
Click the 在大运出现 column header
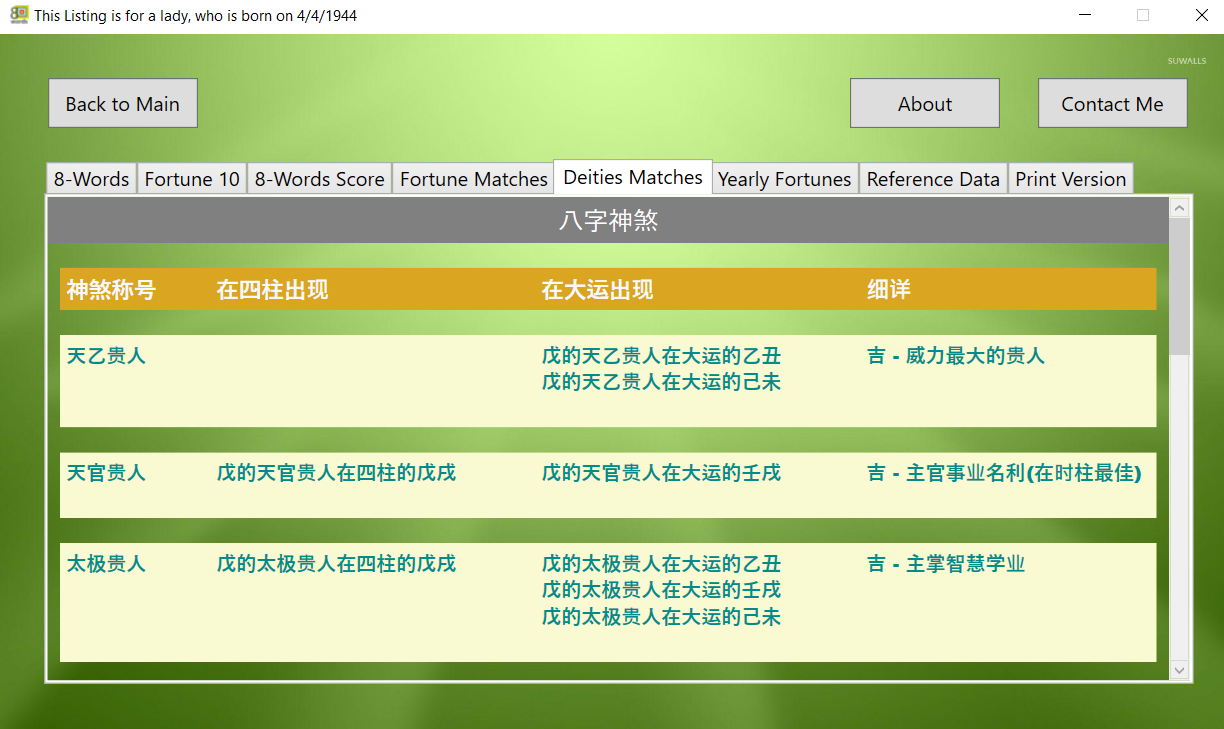pyautogui.click(x=597, y=290)
